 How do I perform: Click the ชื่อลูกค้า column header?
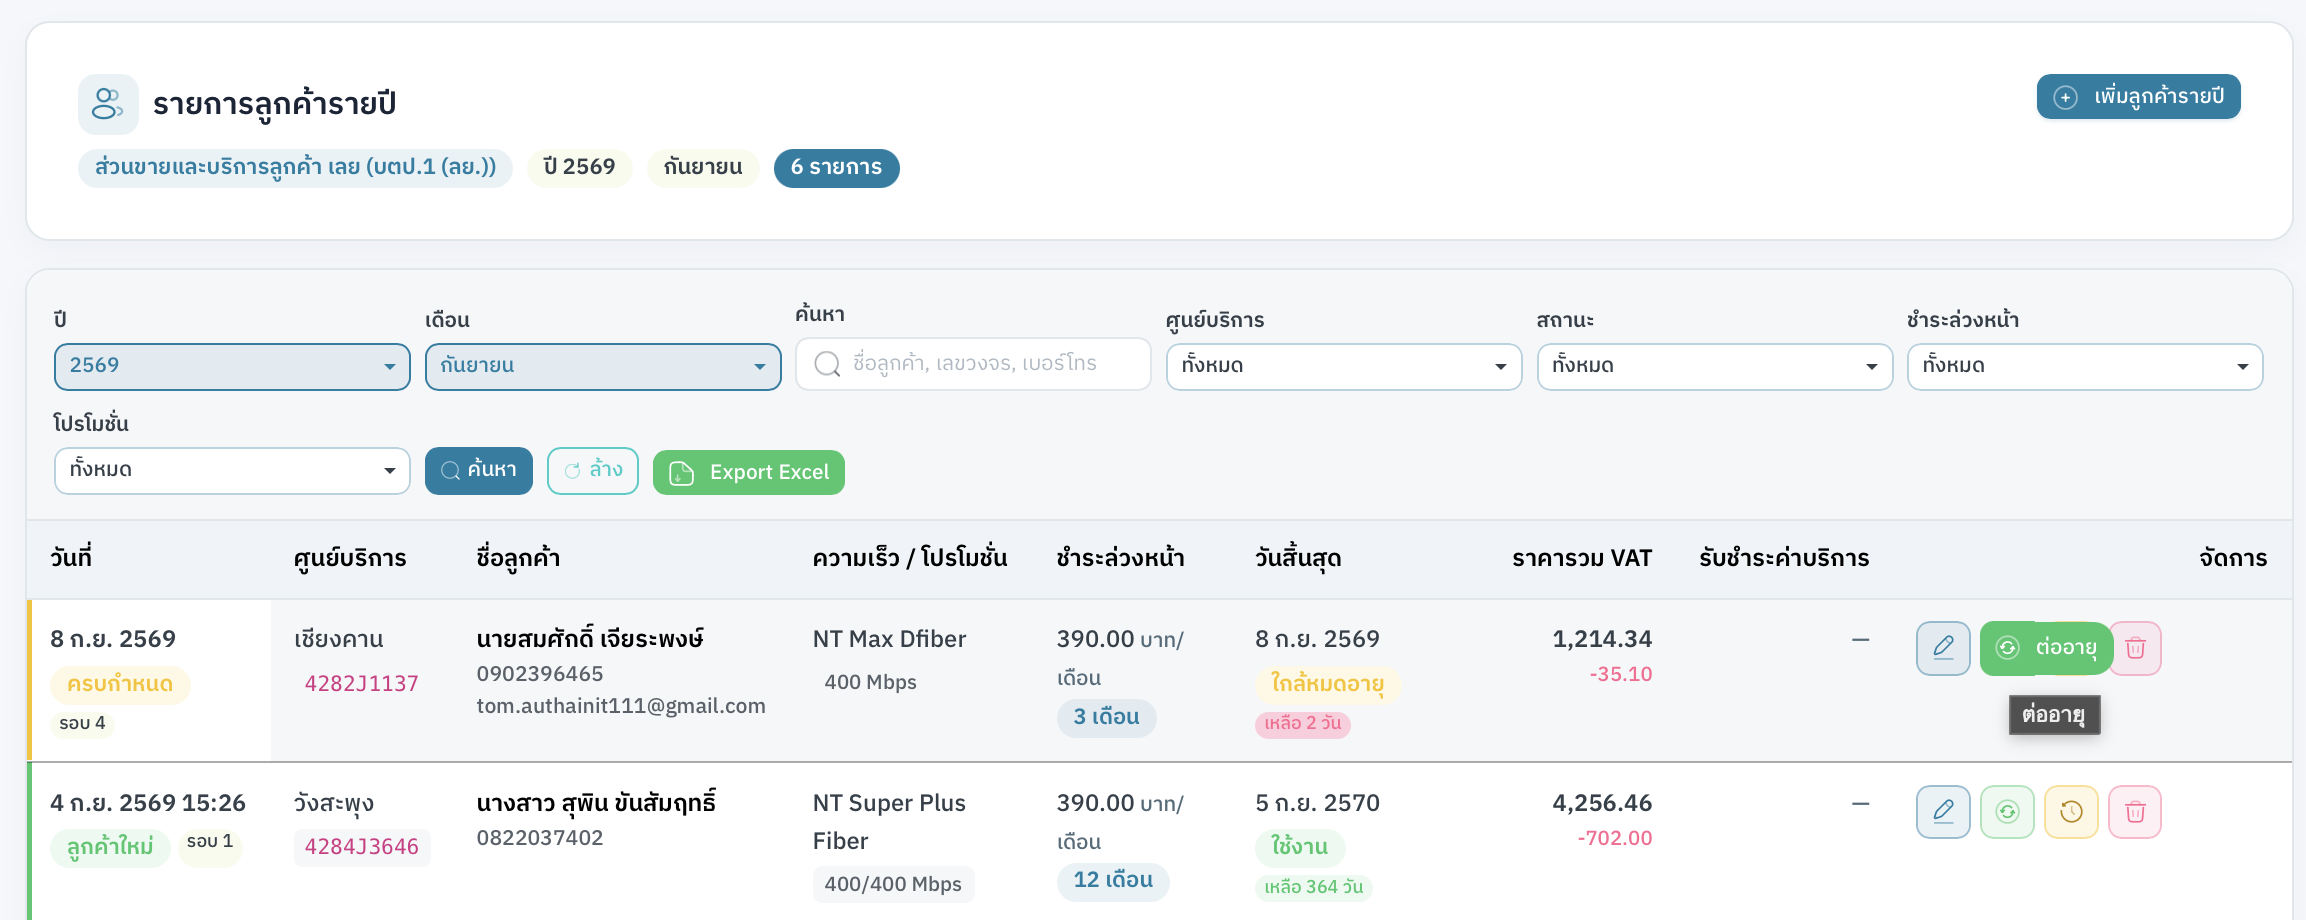518,558
